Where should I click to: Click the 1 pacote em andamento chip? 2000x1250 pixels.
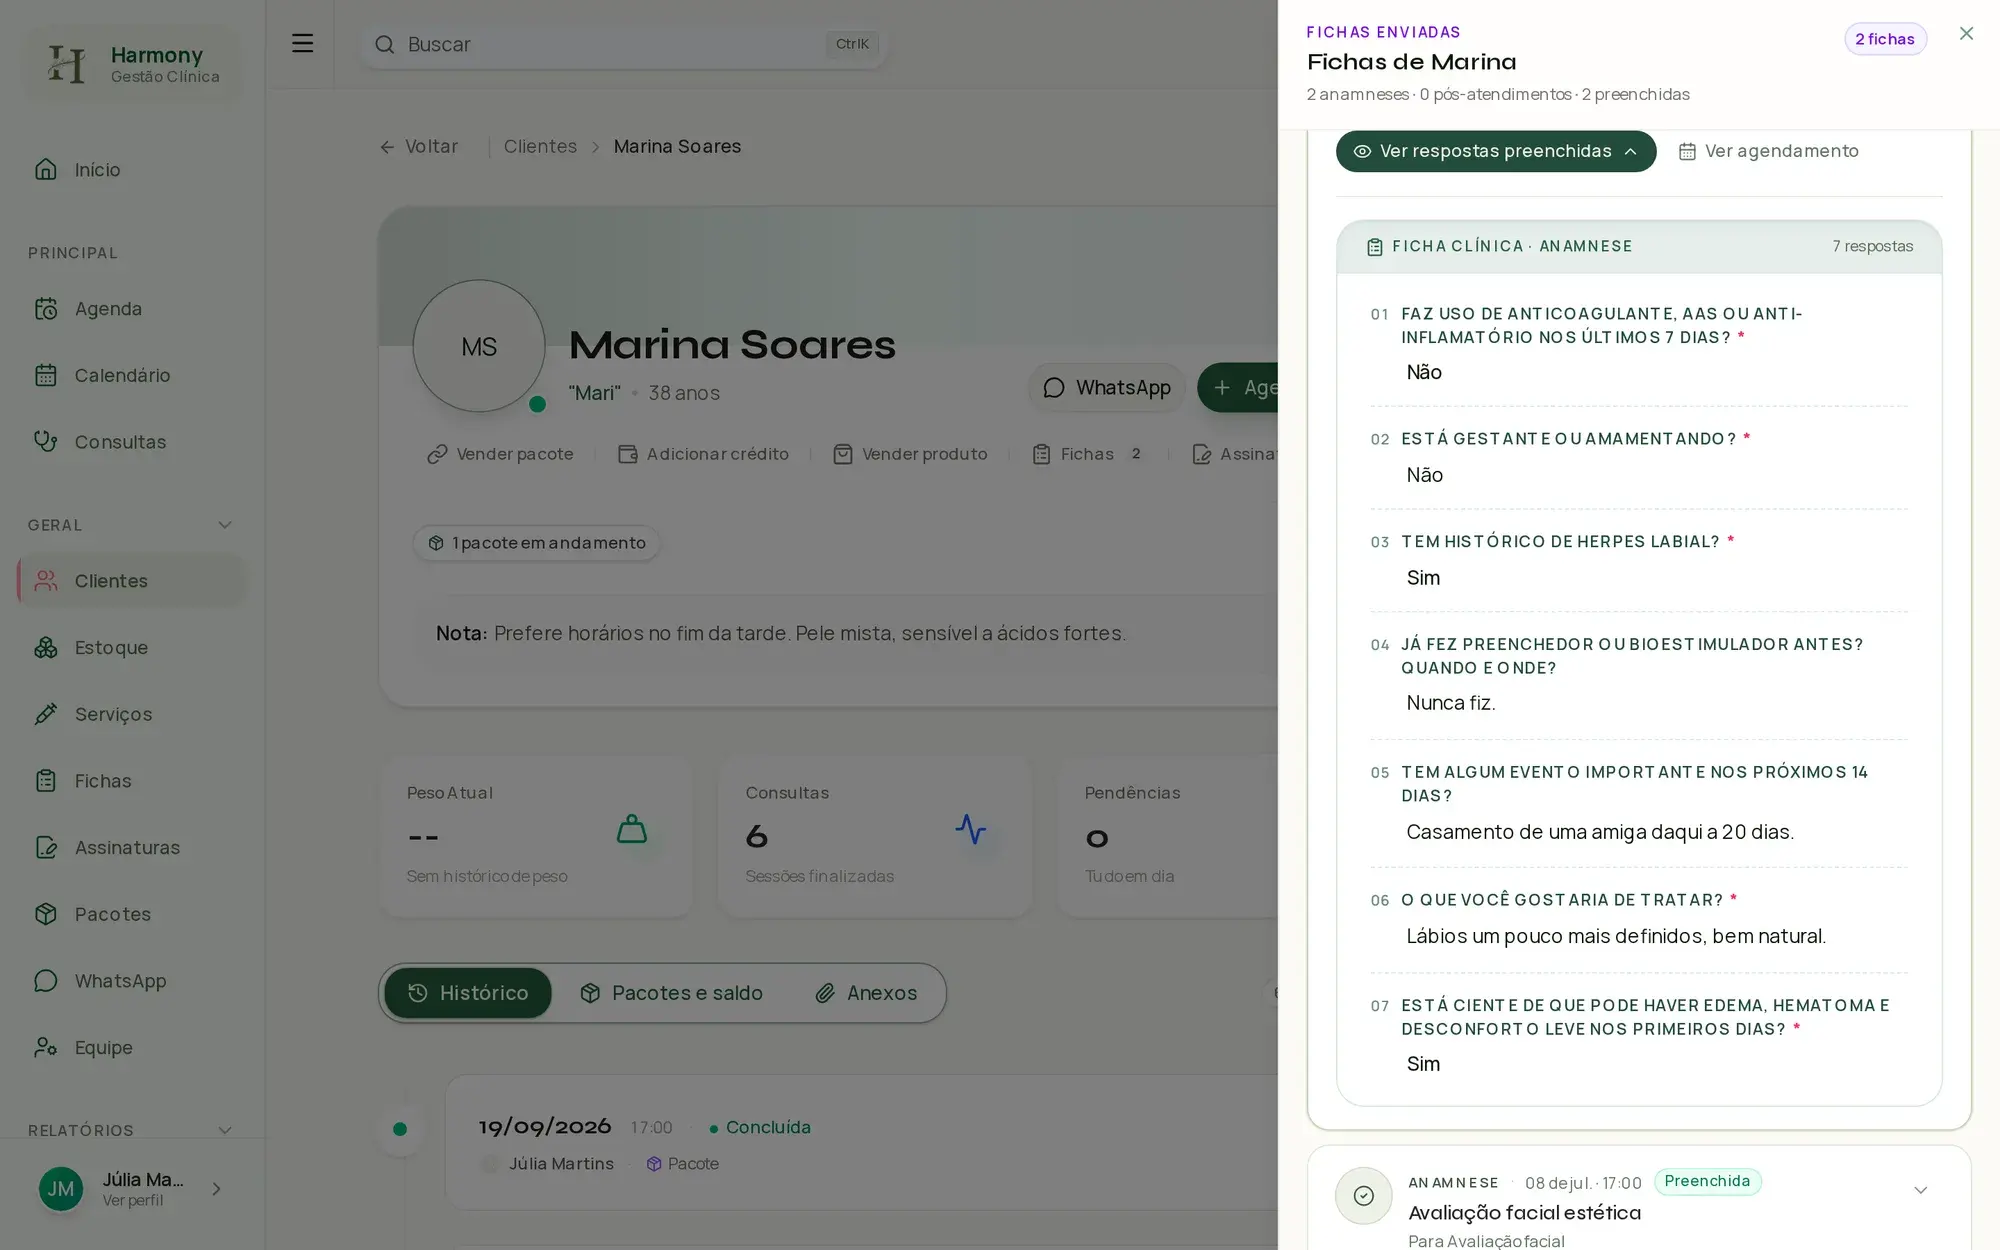(x=537, y=543)
